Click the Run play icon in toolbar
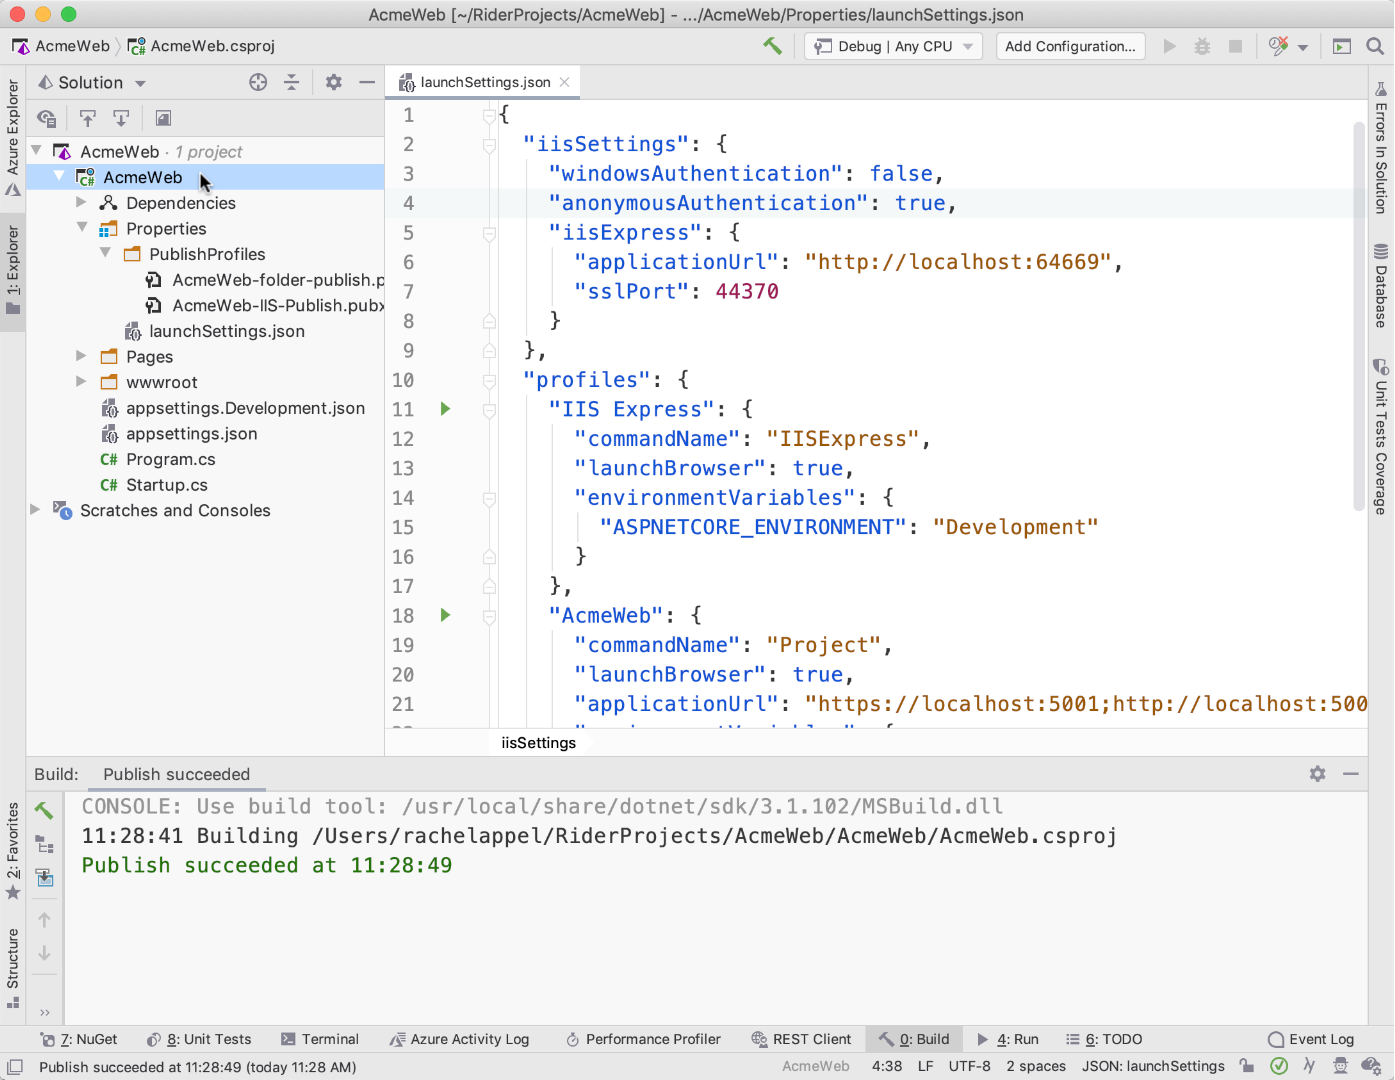1395x1080 pixels. (1169, 46)
